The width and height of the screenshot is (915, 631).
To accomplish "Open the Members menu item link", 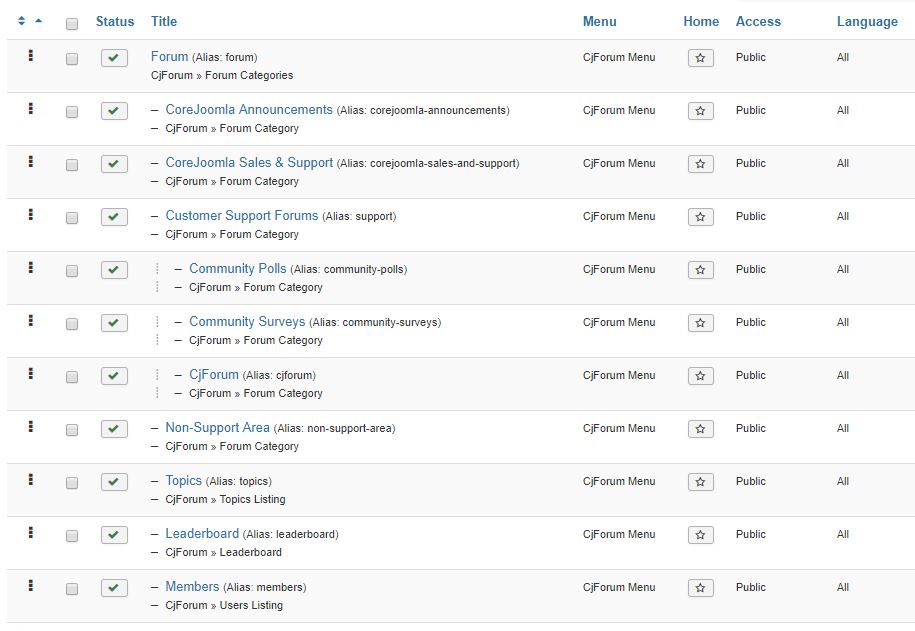I will pyautogui.click(x=192, y=586).
